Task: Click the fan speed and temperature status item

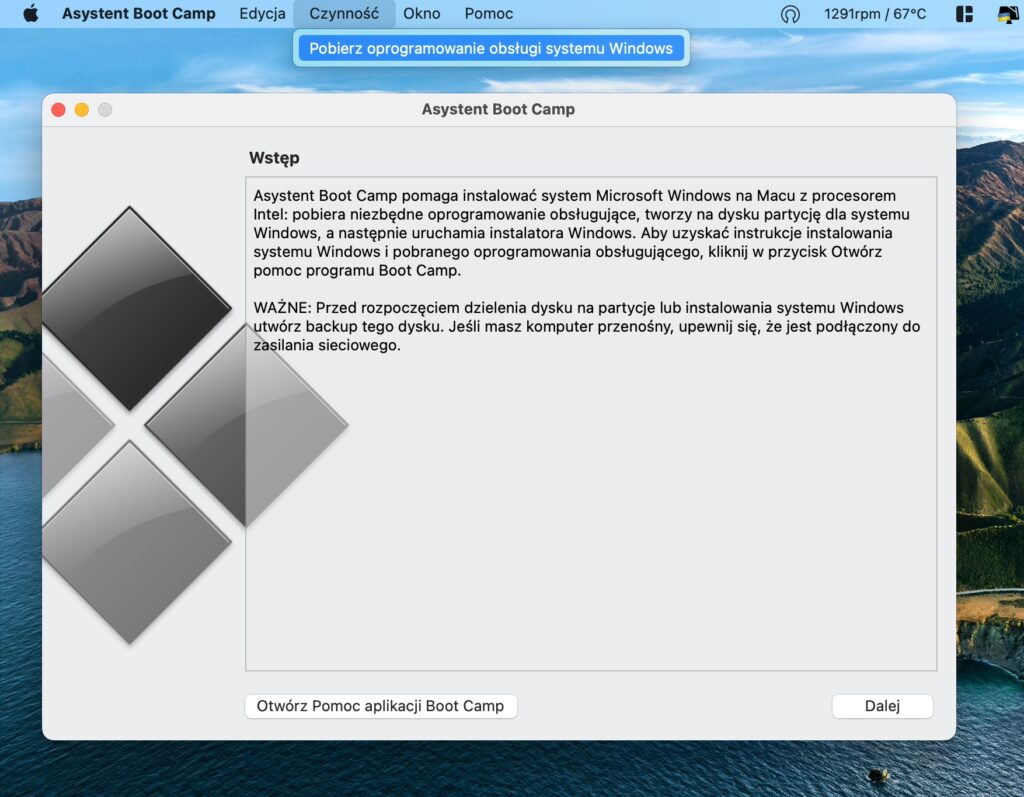Action: (x=875, y=14)
